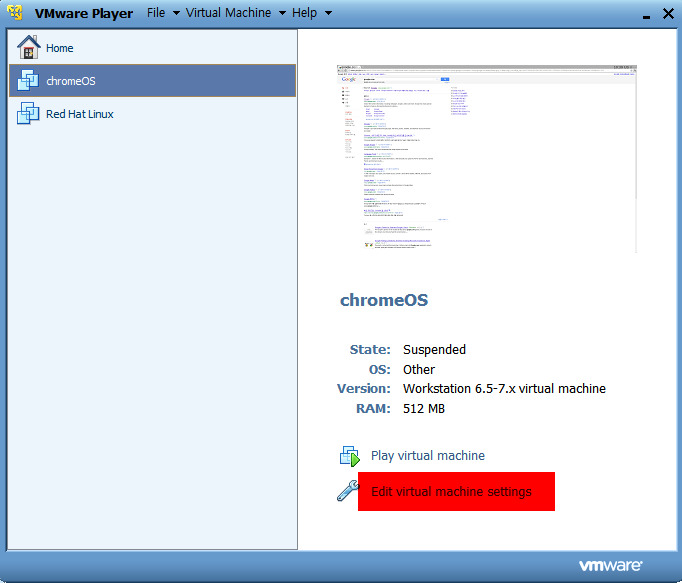The image size is (682, 583).
Task: Expand the File dropdown arrow
Action: (176, 13)
